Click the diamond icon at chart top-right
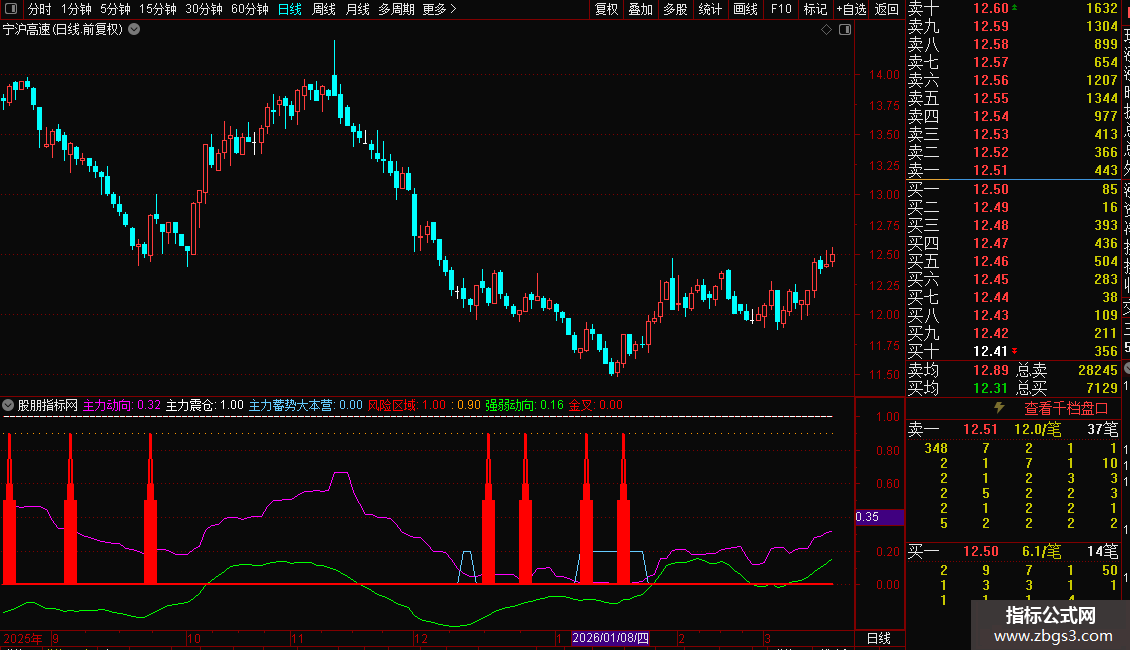The image size is (1130, 650). [827, 30]
